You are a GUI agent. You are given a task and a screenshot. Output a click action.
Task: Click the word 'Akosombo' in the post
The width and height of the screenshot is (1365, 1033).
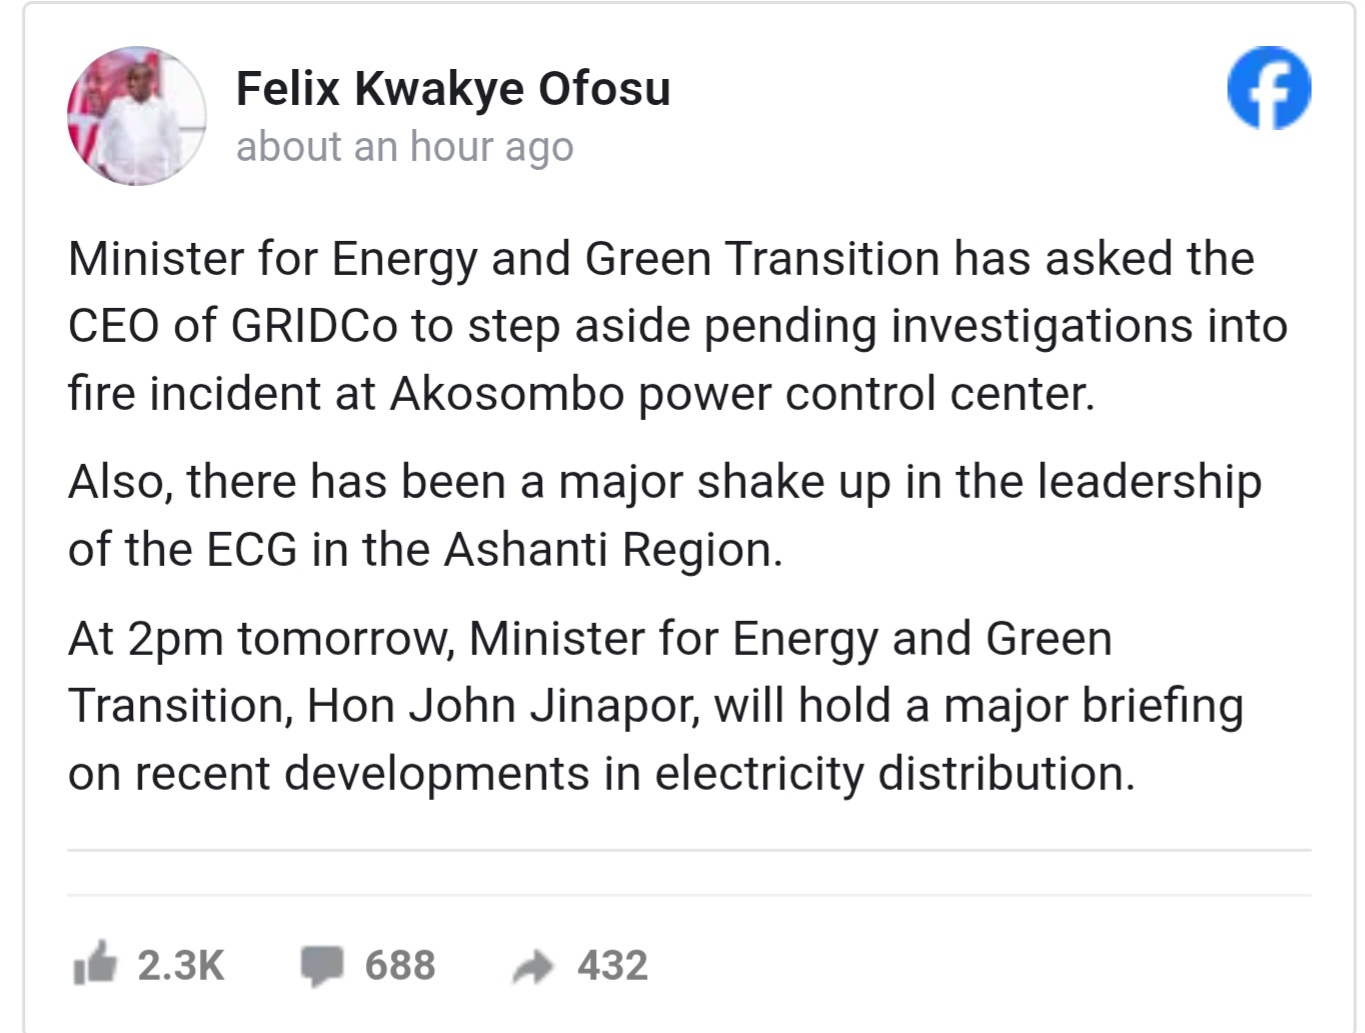coord(507,393)
